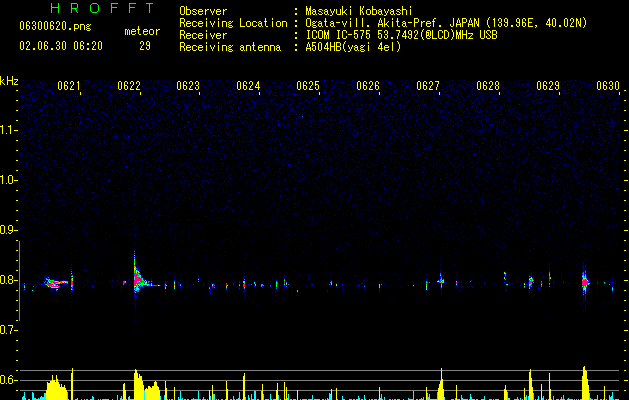Click the meteor count value 29
Viewport: 629px width, 400px height.
(145, 46)
